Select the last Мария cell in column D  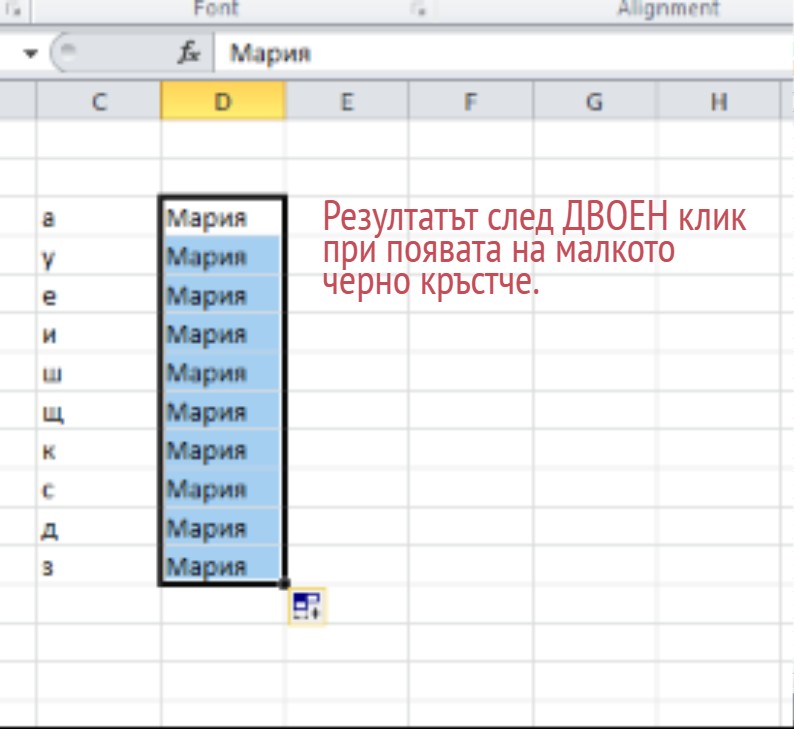pos(222,568)
